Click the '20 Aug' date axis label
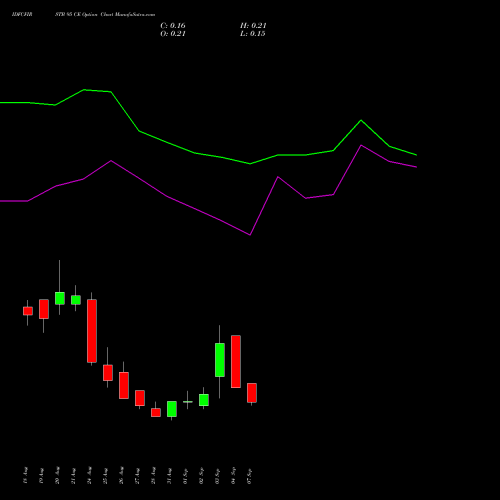Image resolution: width=500 pixels, height=500 pixels. 58,475
